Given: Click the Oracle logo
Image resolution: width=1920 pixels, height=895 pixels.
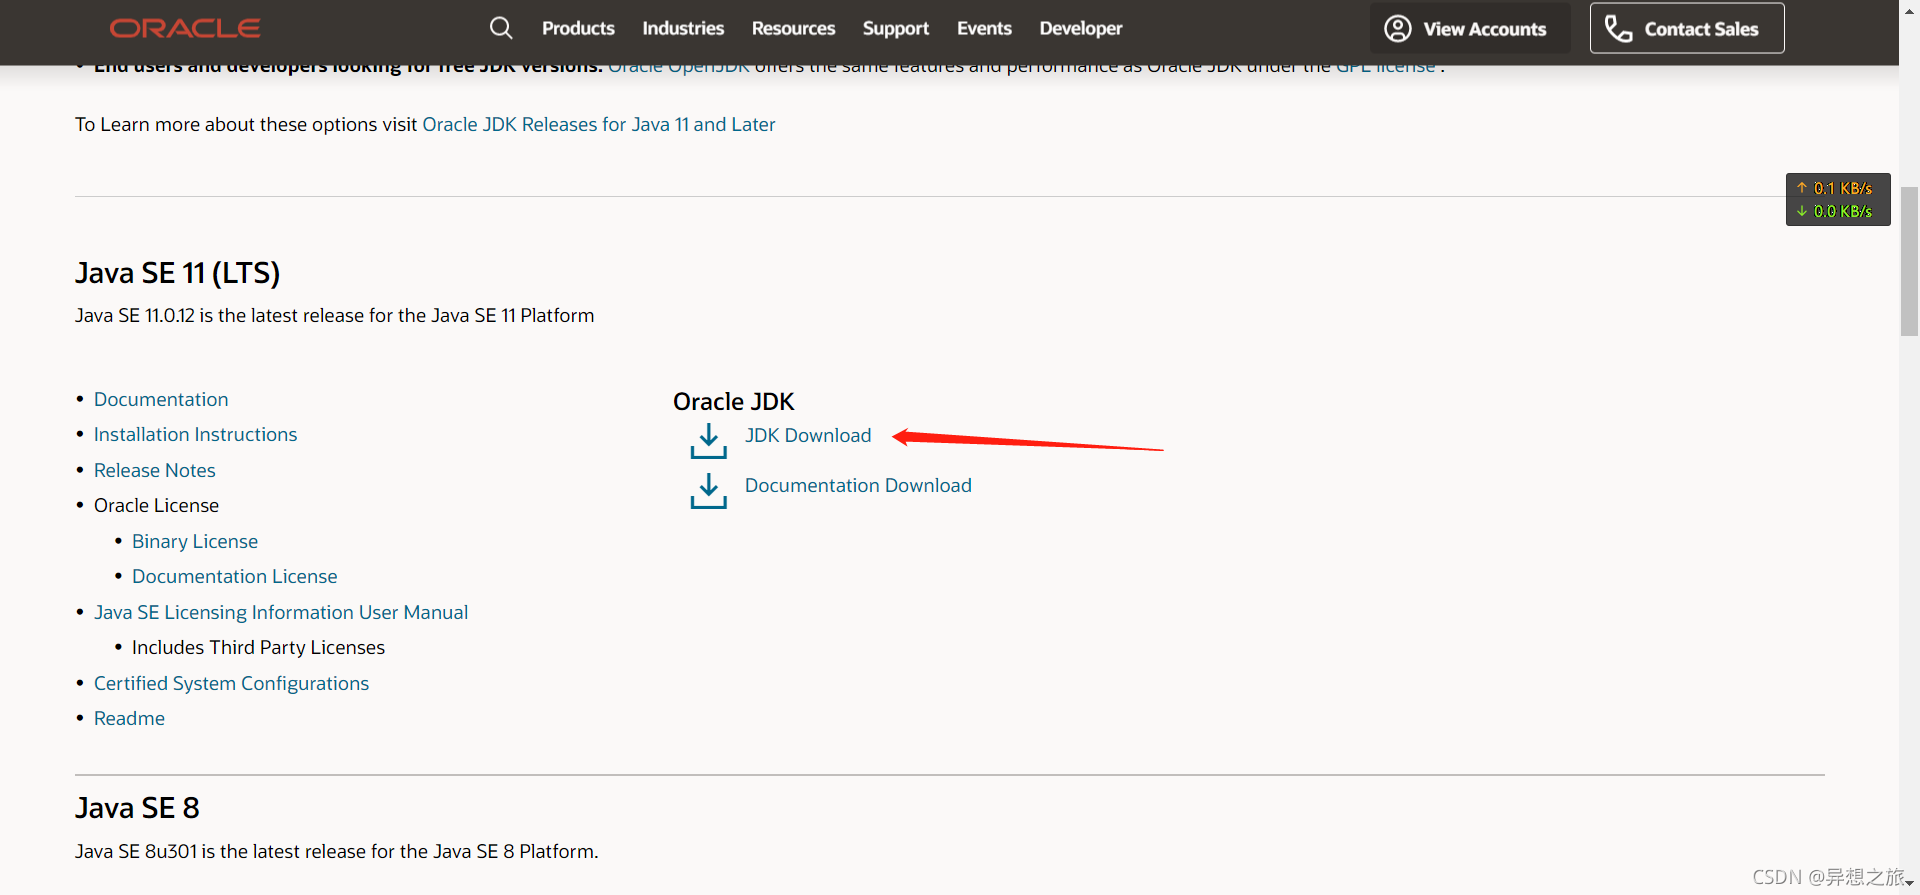Looking at the screenshot, I should coord(185,28).
